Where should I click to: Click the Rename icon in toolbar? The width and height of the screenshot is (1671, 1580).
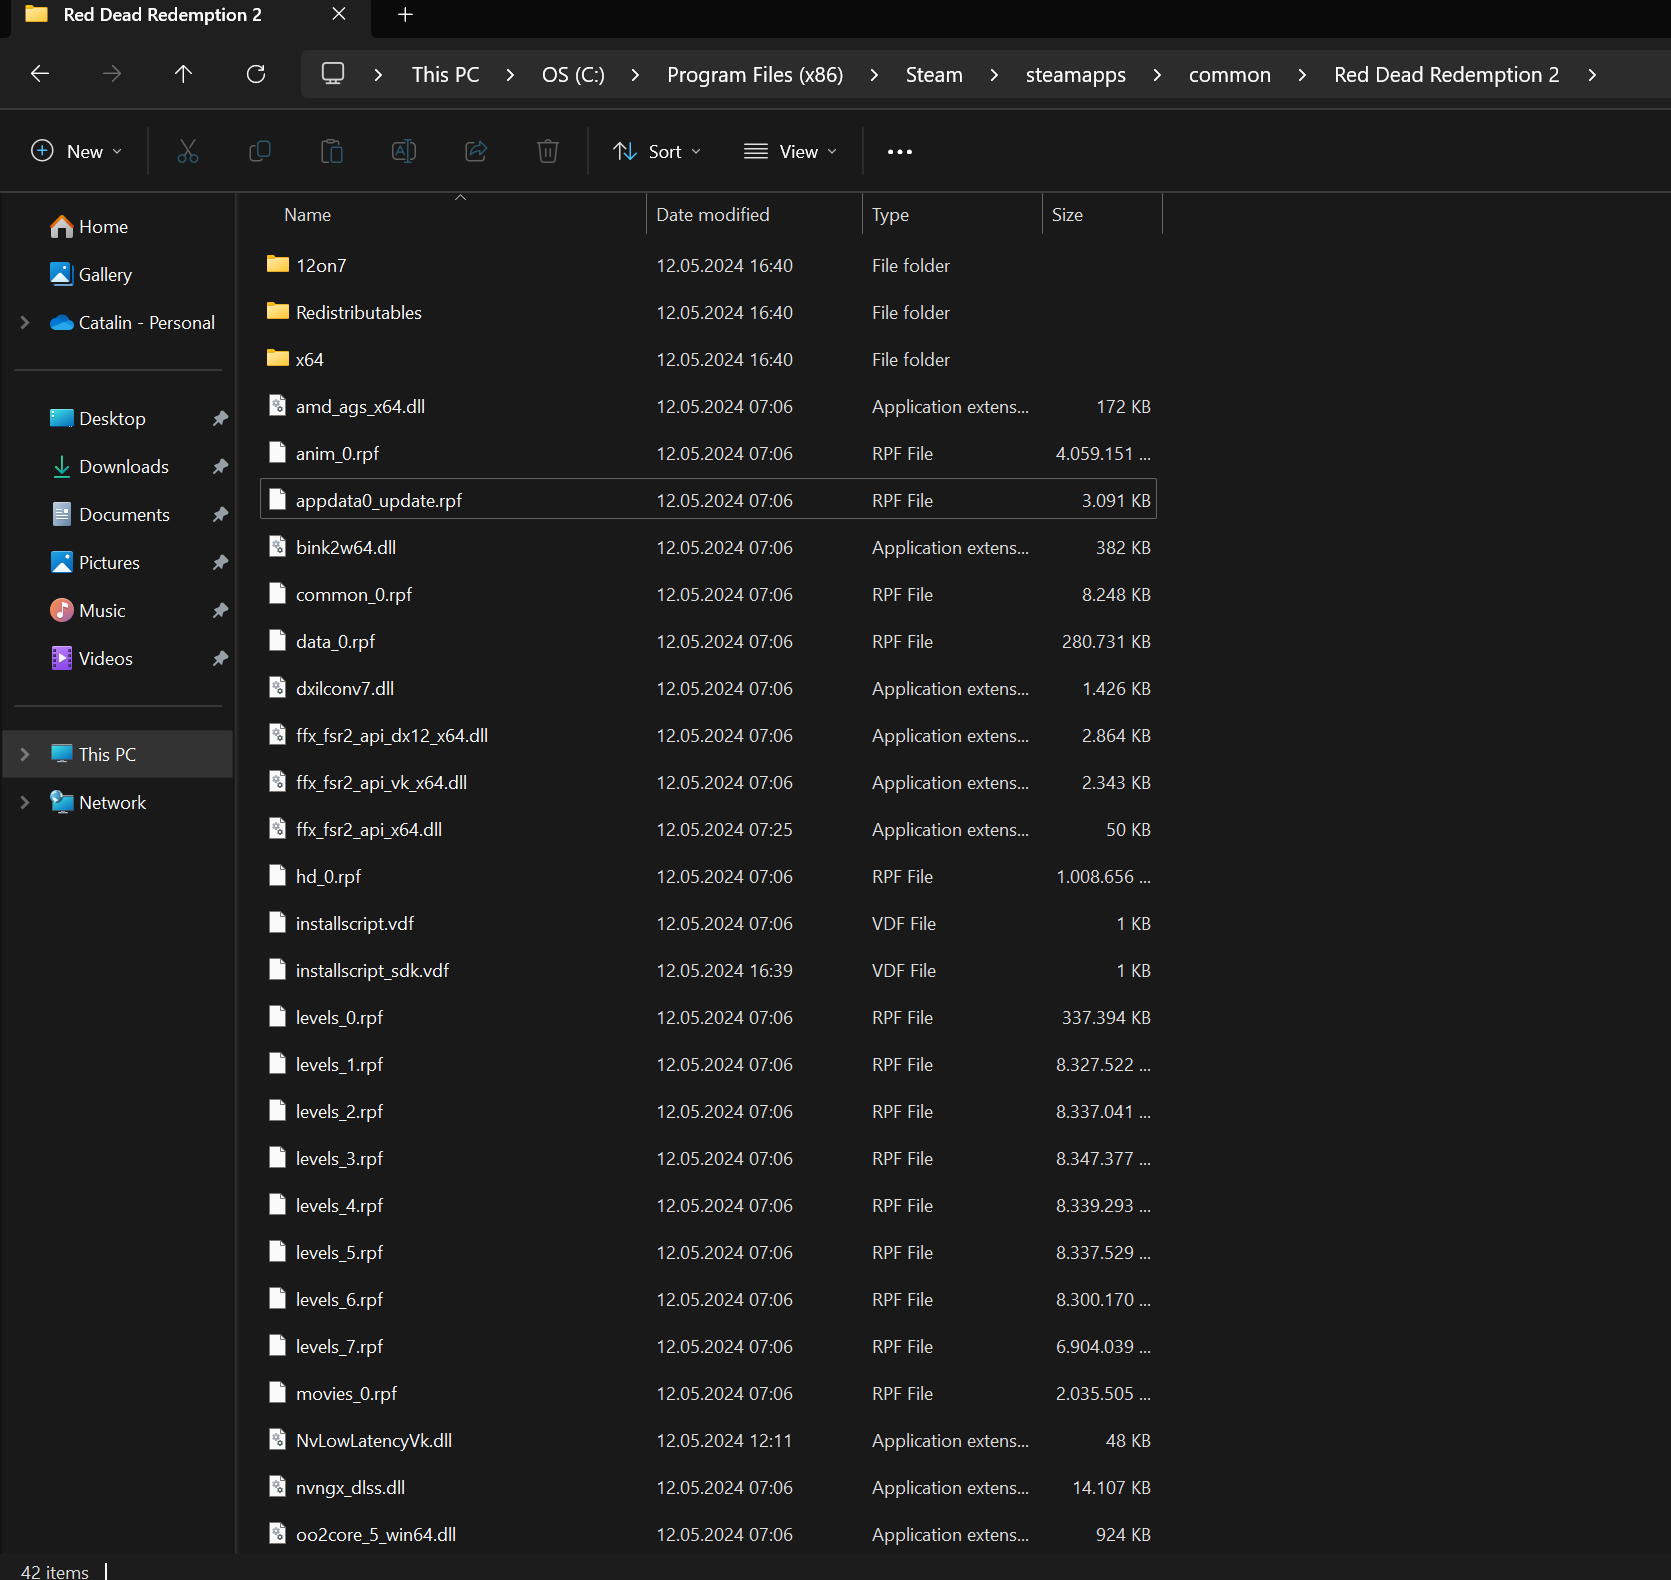tap(404, 151)
